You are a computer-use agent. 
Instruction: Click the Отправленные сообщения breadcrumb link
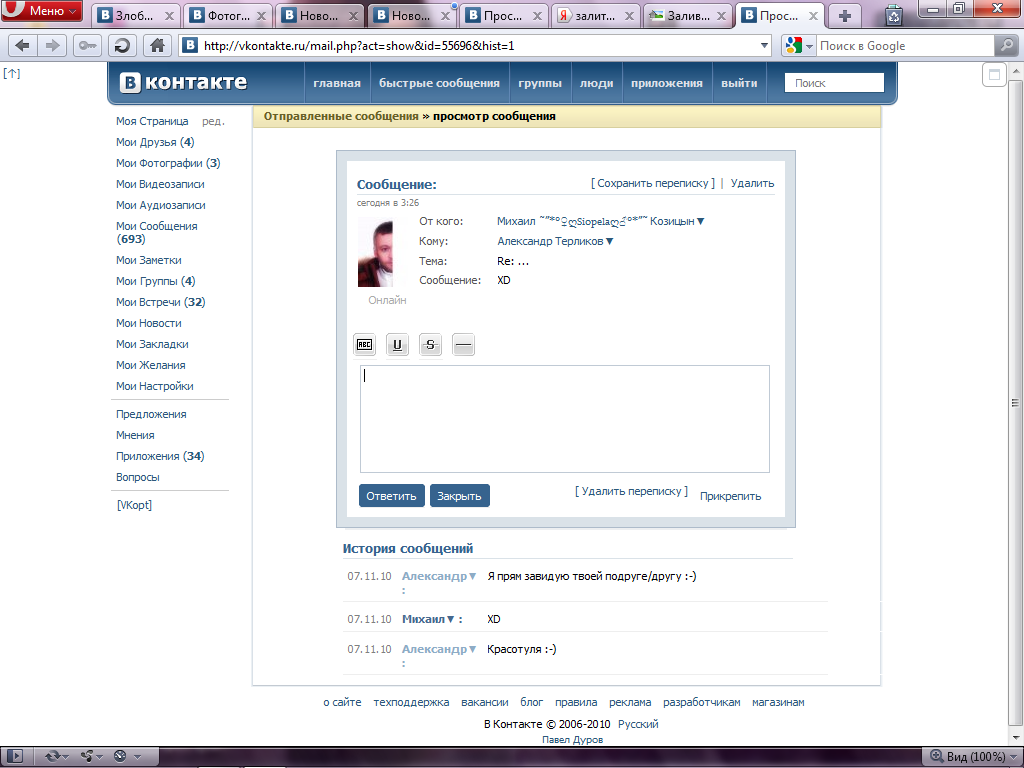coord(341,116)
